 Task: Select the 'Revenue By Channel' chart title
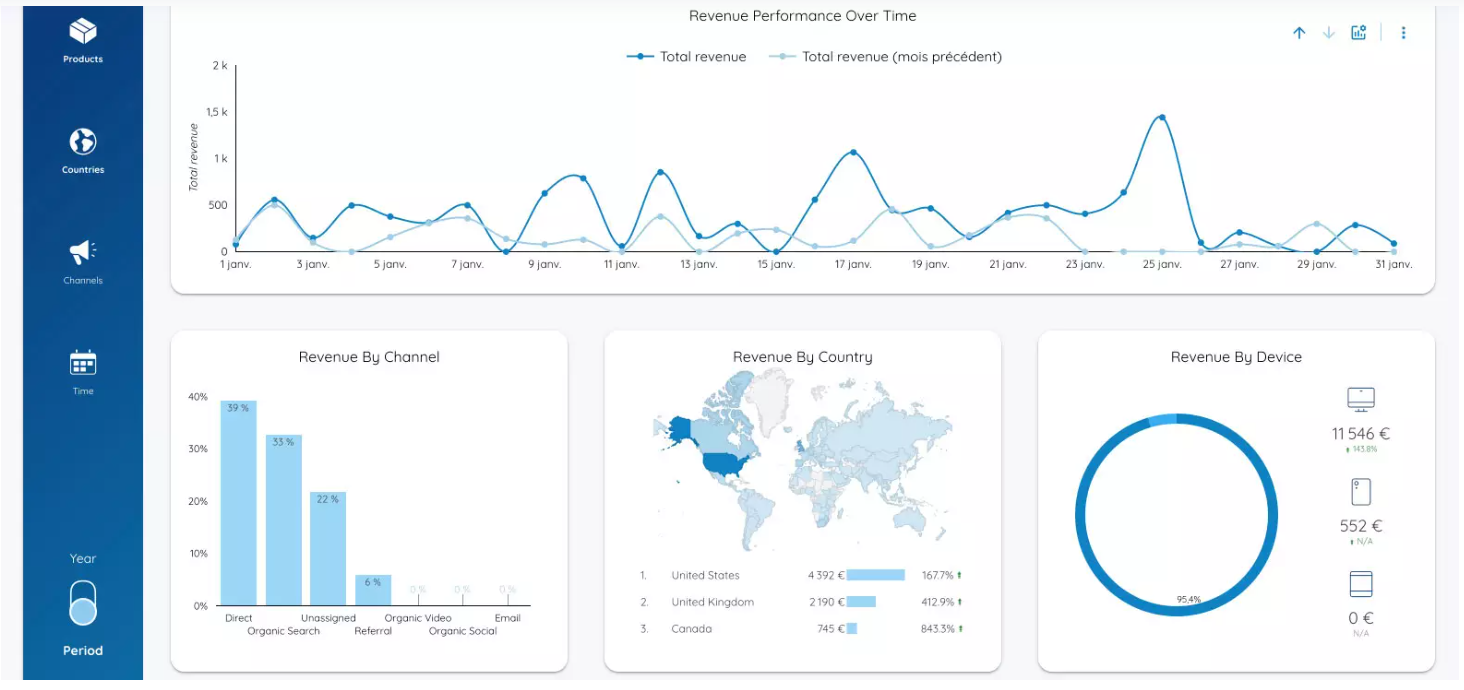coord(369,357)
